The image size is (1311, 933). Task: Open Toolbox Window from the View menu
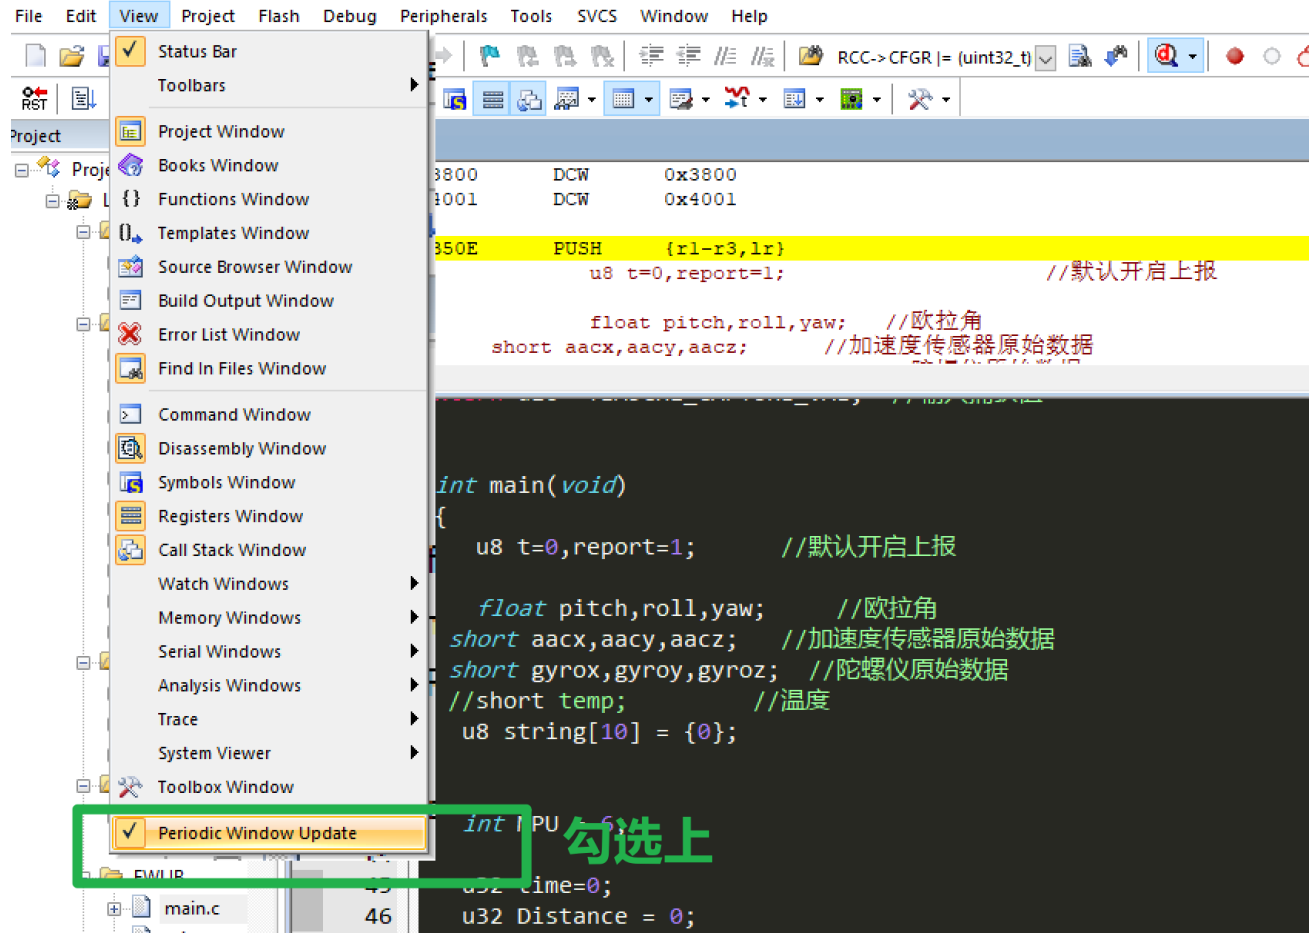(270, 787)
